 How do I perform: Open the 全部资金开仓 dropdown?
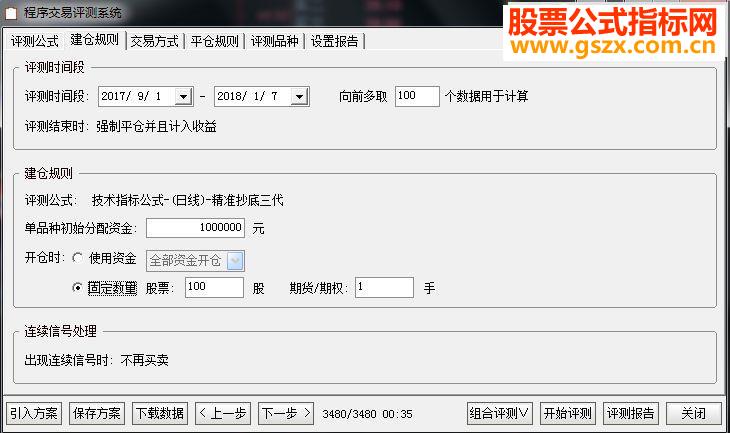(196, 261)
